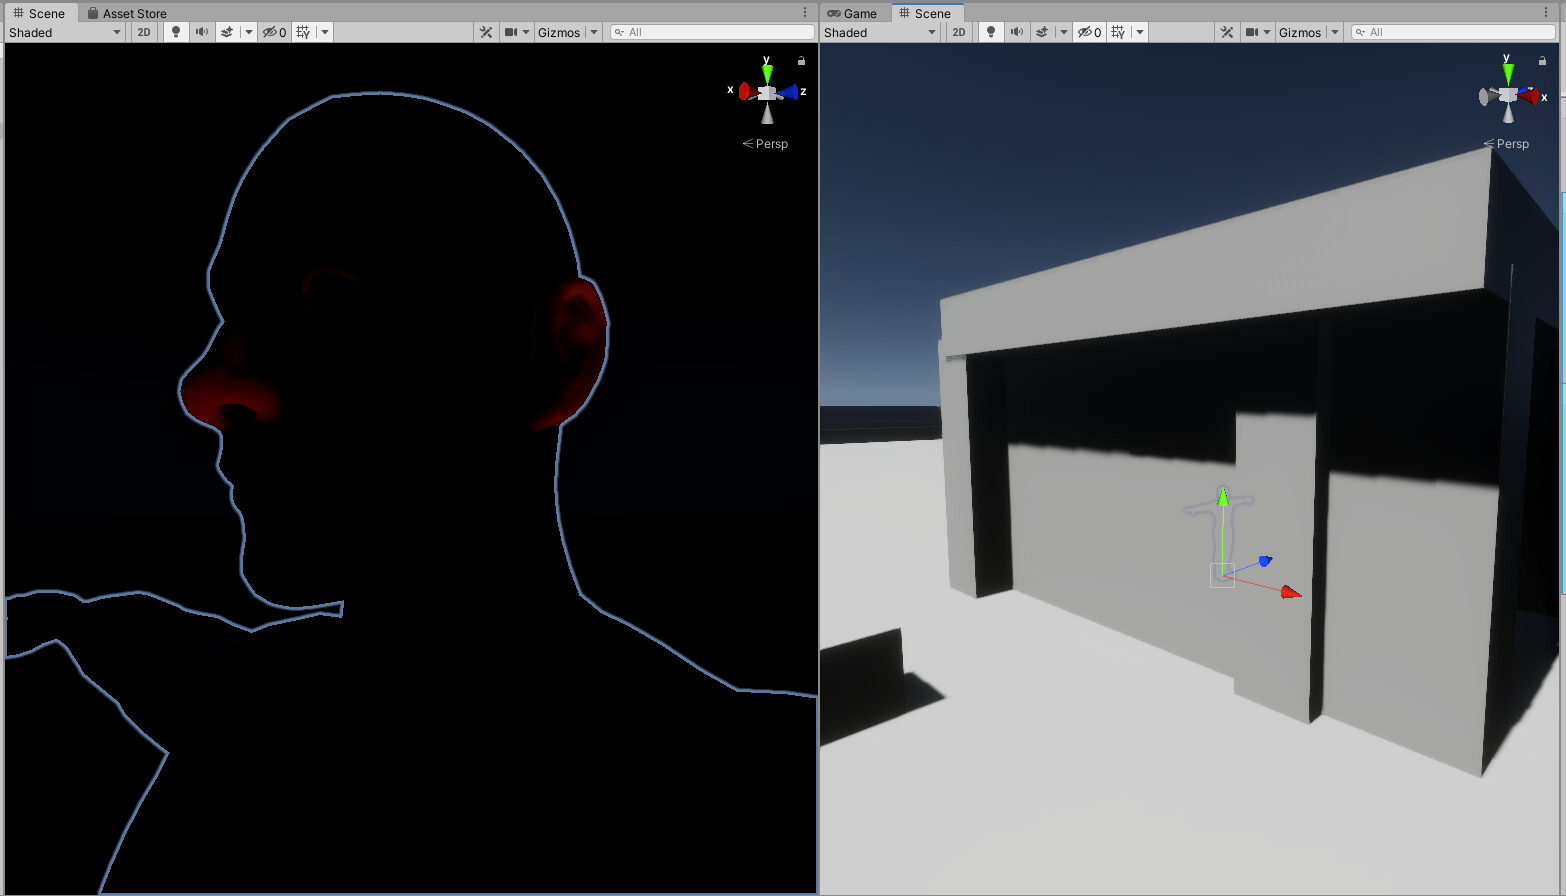Toggle scene lighting in the left Scene view

tap(176, 31)
